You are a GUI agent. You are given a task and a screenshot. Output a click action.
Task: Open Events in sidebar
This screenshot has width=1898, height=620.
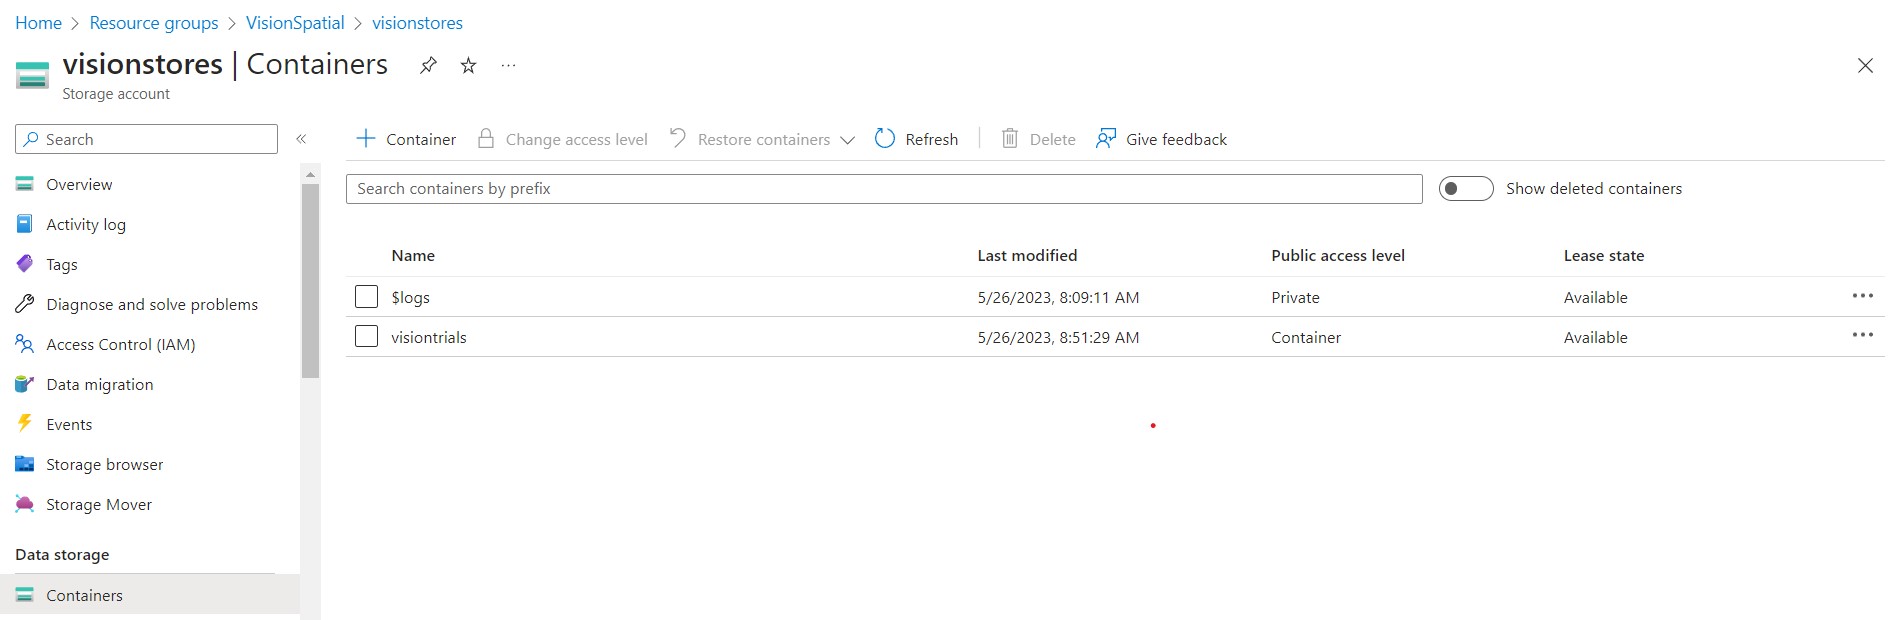[x=69, y=425]
